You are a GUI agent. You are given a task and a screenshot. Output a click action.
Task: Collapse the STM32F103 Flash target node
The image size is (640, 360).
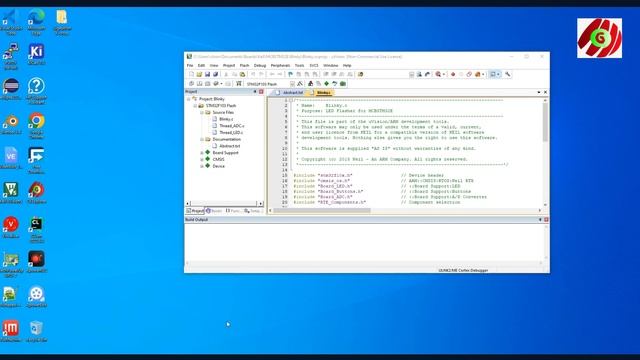[x=195, y=106]
